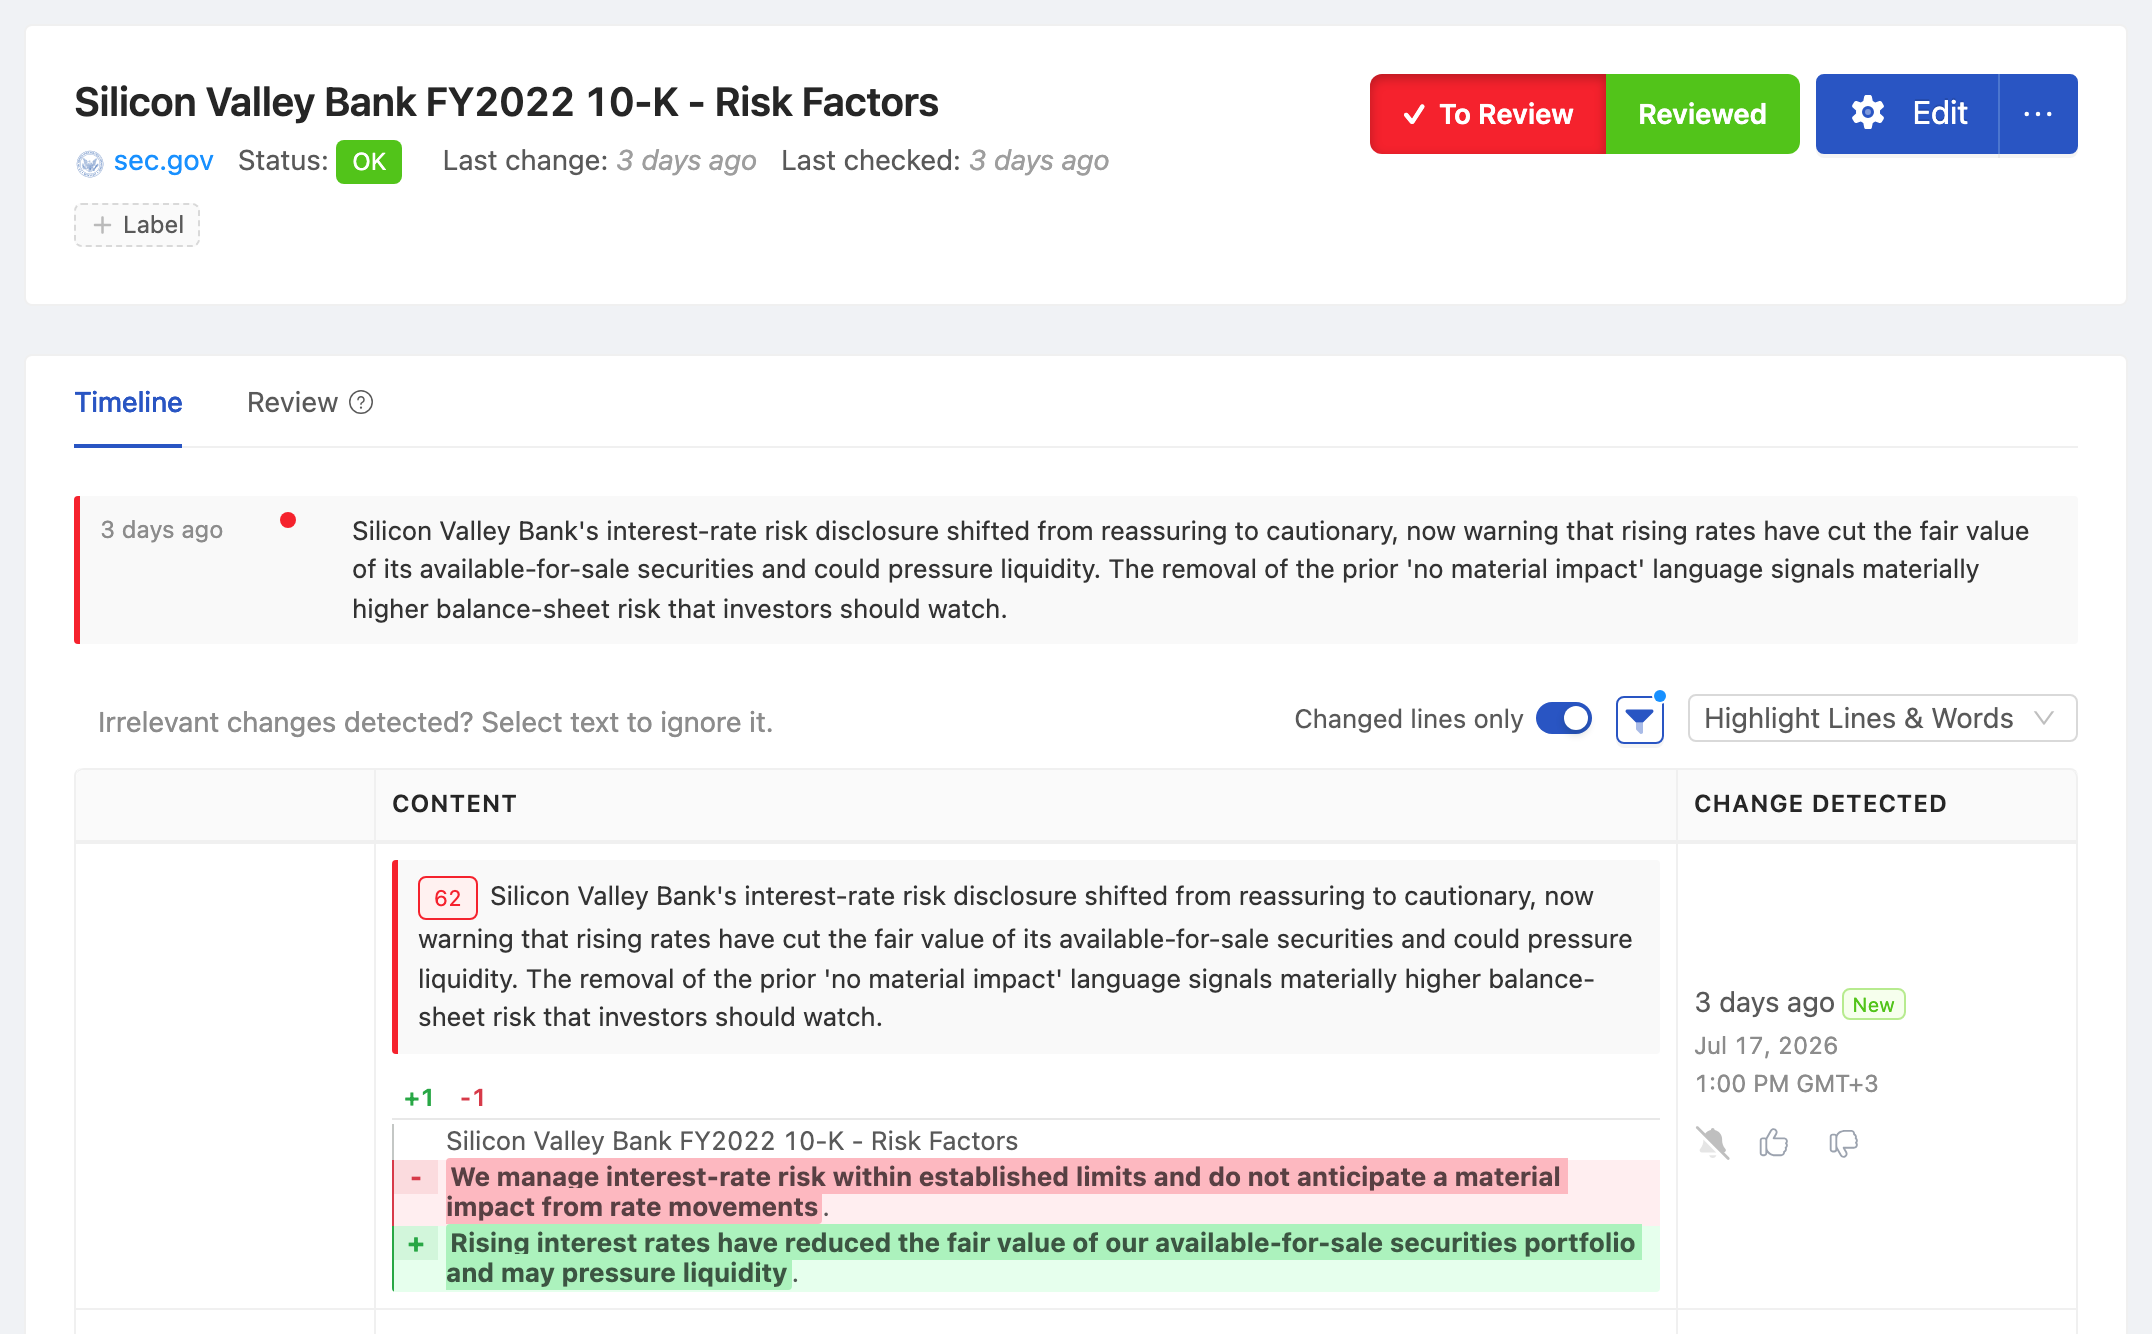Click the green New badge
This screenshot has height=1334, width=2152.
(x=1873, y=1004)
